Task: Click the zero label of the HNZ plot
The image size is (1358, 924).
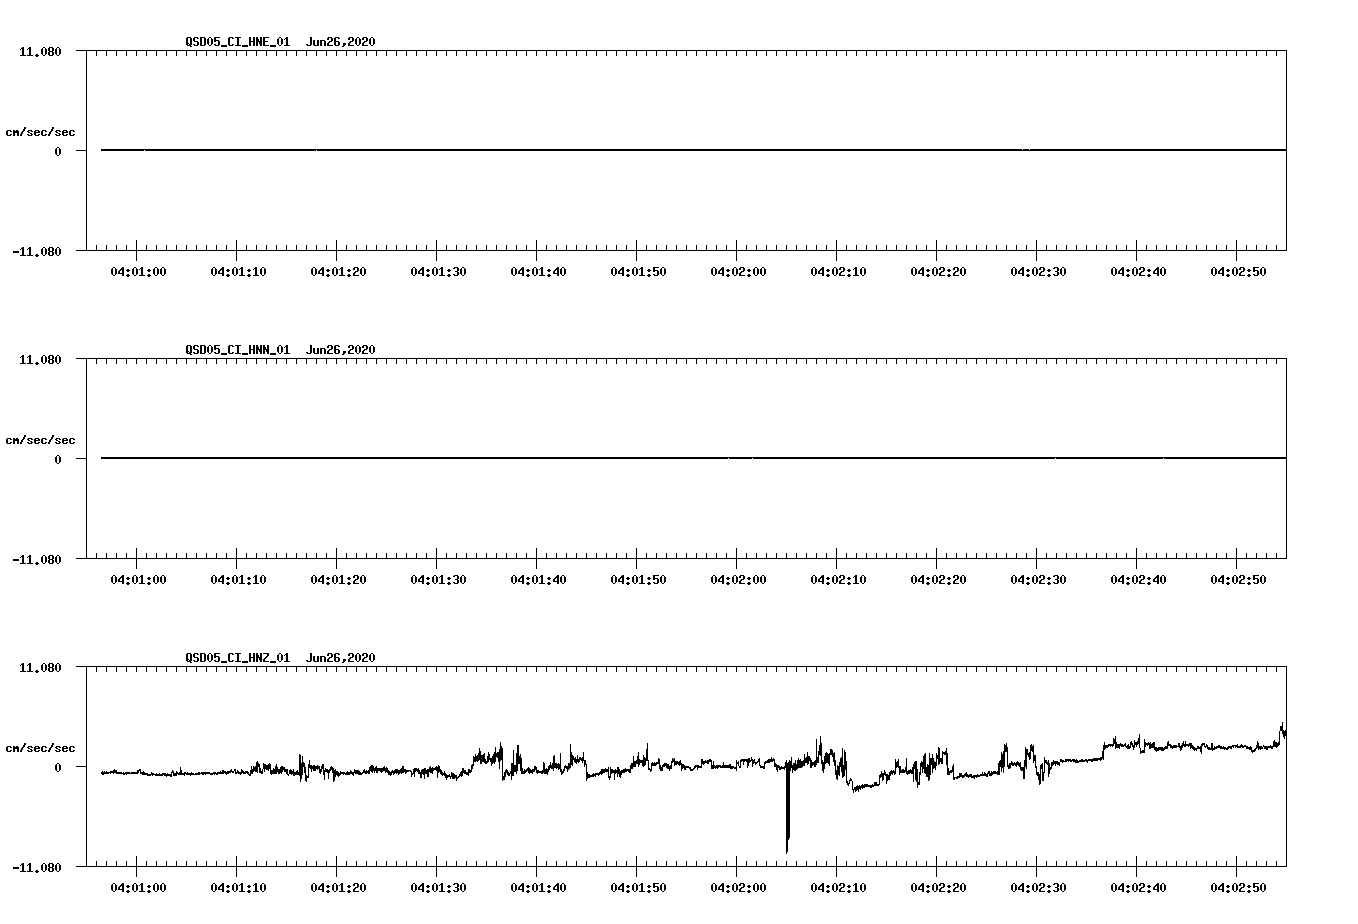Action: pyautogui.click(x=58, y=768)
